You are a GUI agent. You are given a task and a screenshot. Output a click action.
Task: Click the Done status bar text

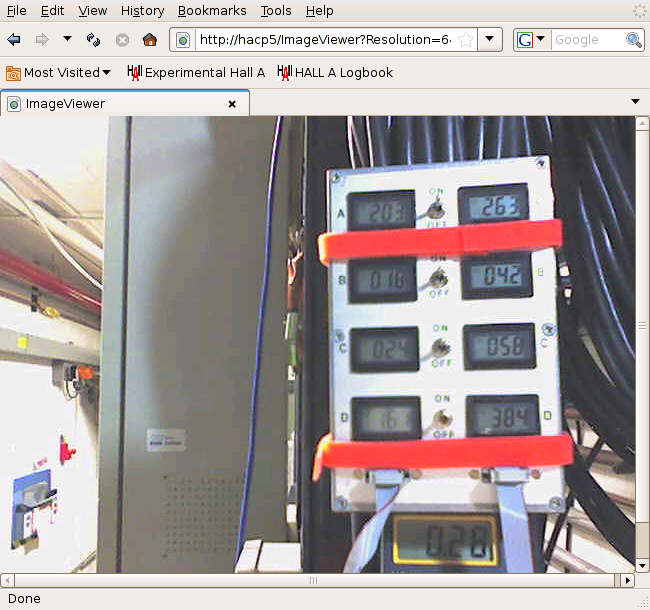[x=24, y=599]
